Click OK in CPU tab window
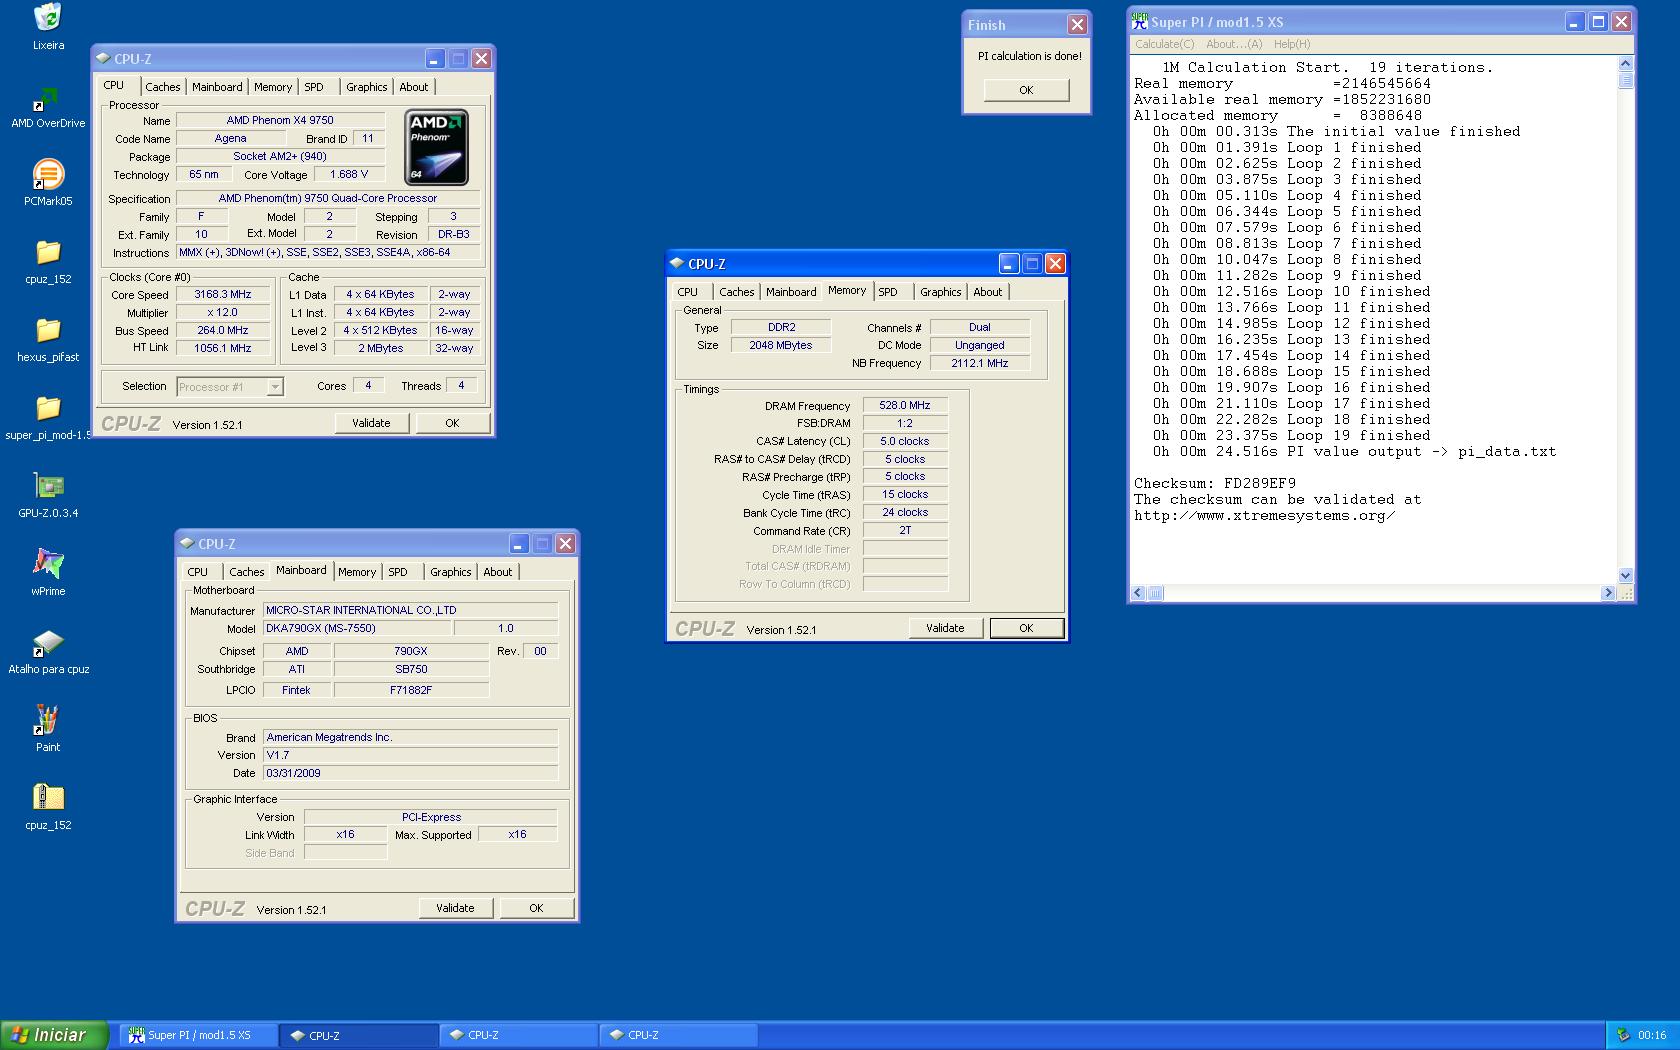The height and width of the screenshot is (1050, 1680). (x=452, y=423)
